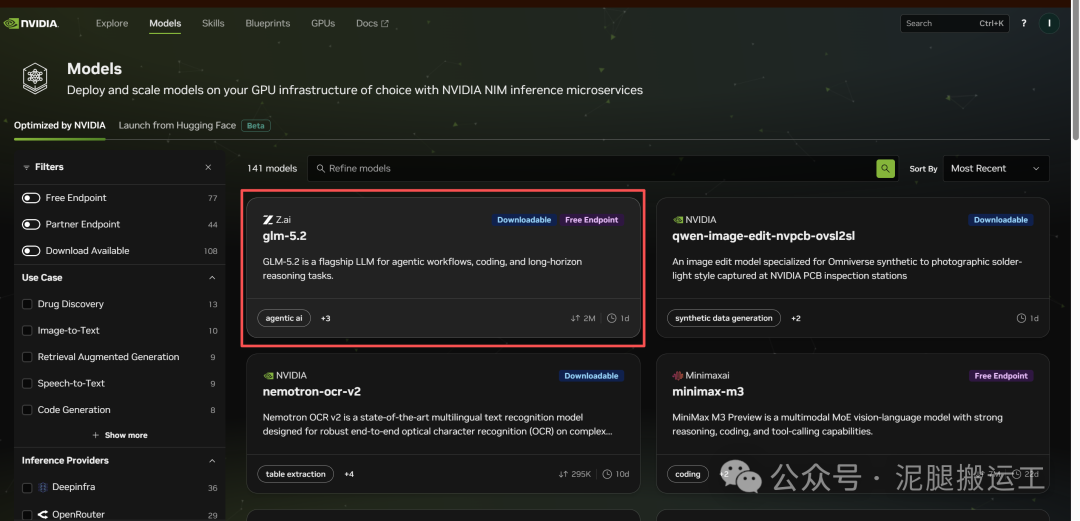Expand +2 tags on qwen-image-edit card
Viewport: 1080px width, 521px height.
click(796, 318)
